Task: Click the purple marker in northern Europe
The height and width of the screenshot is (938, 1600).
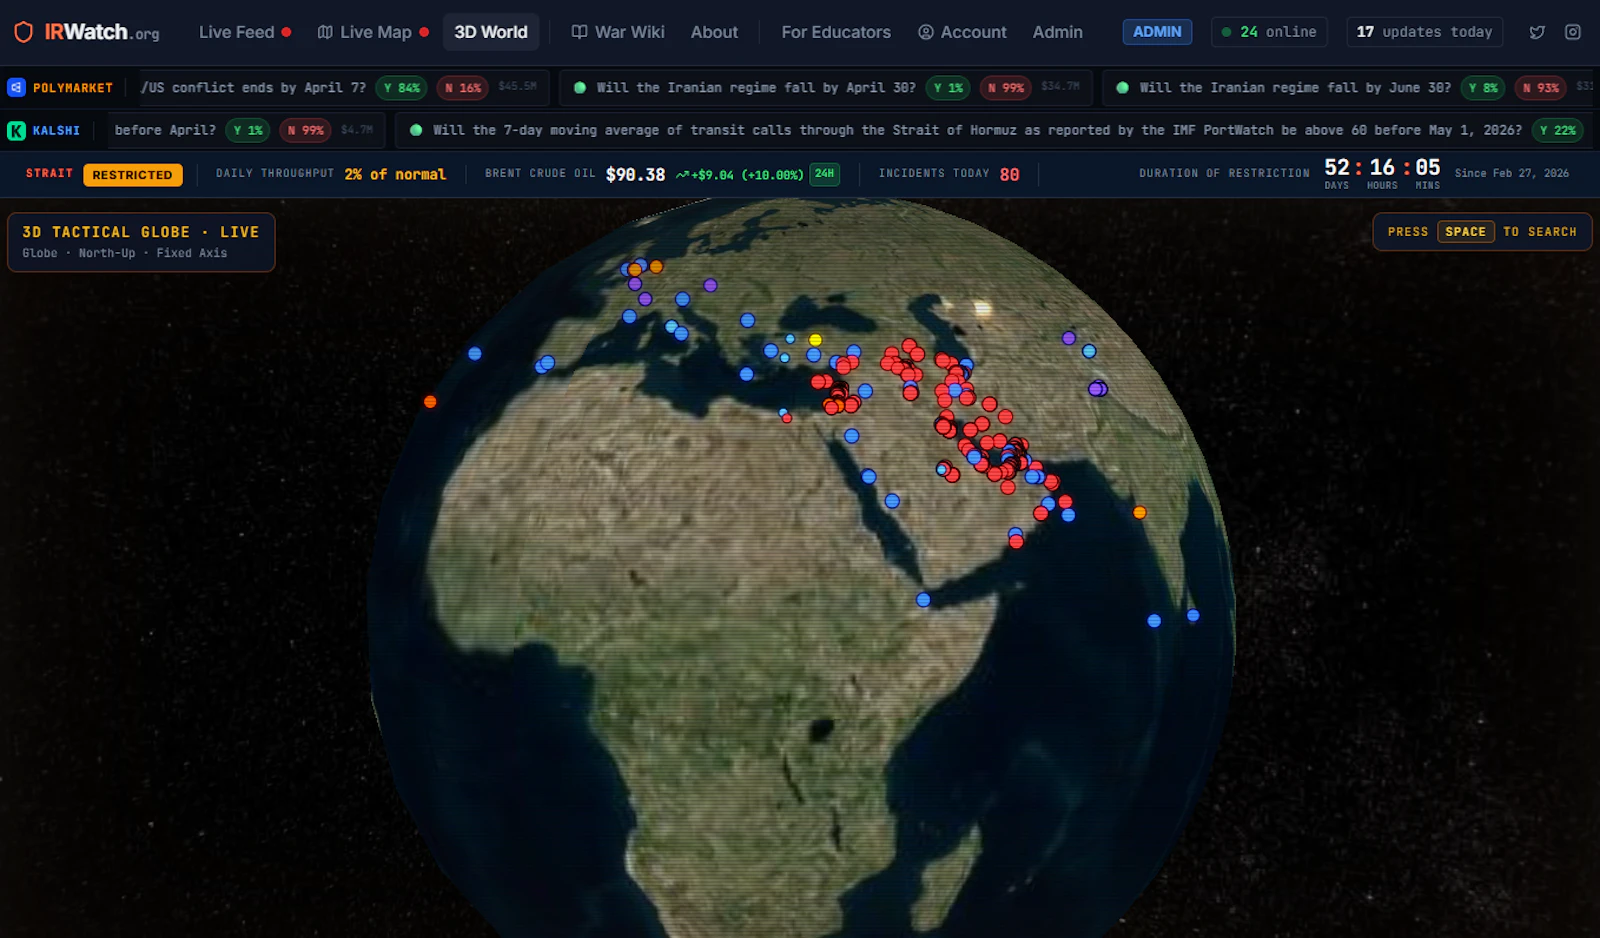Action: click(x=710, y=285)
